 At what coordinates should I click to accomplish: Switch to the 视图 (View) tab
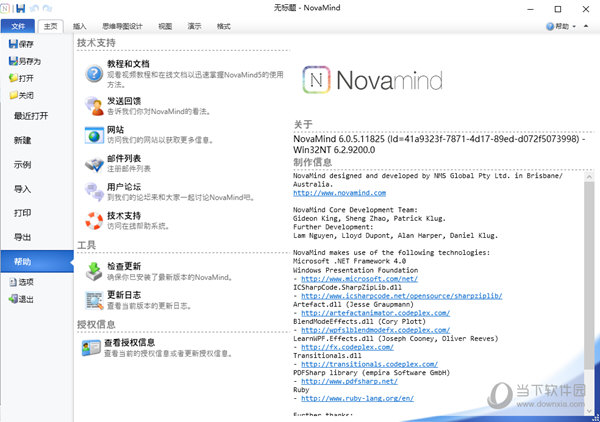coord(165,26)
